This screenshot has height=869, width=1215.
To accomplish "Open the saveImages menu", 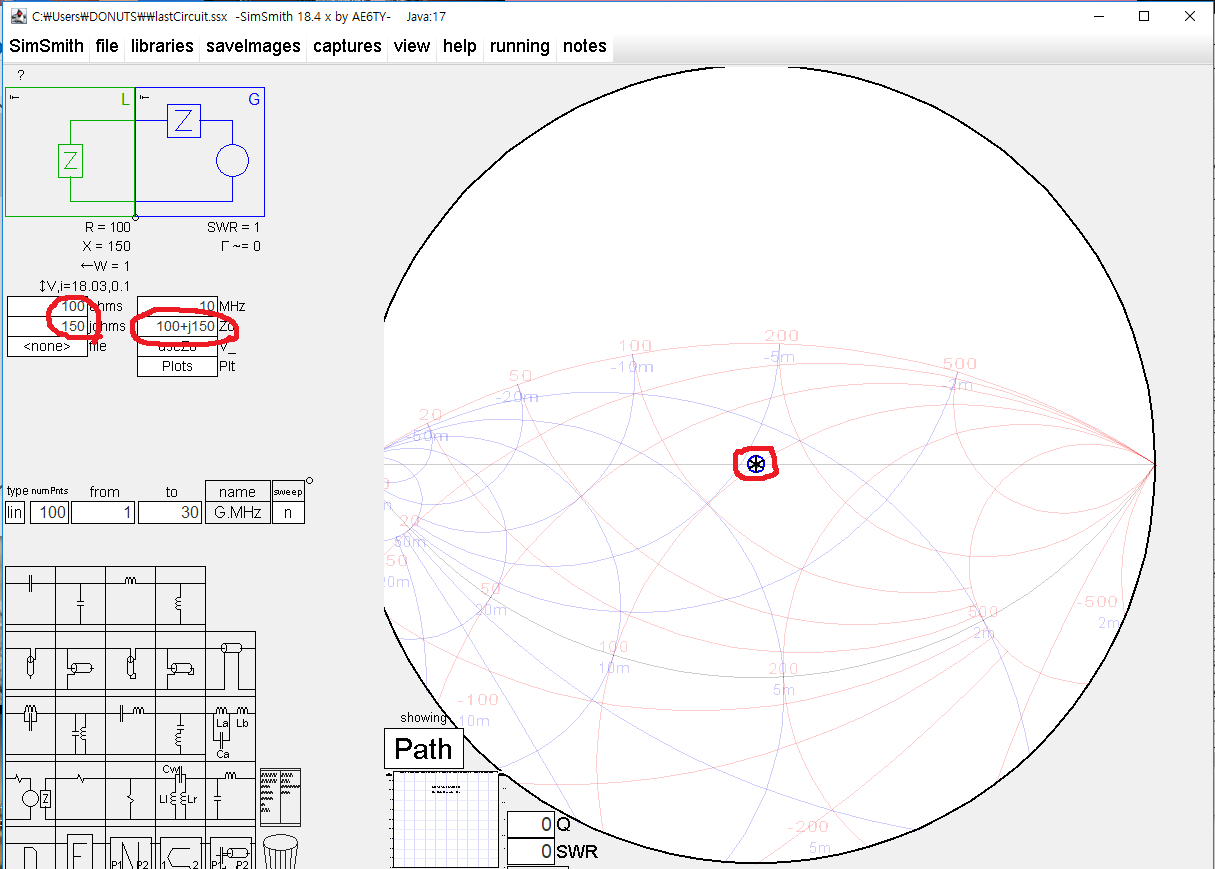I will click(254, 46).
